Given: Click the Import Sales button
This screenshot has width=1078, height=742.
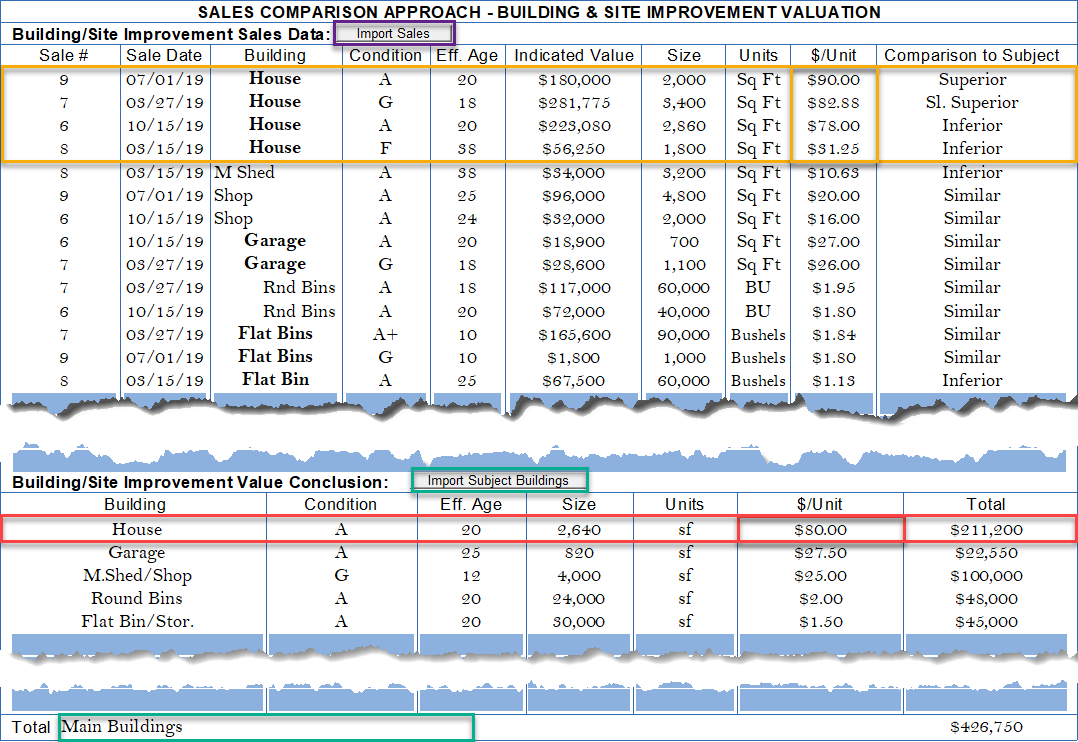Looking at the screenshot, I should coord(393,33).
